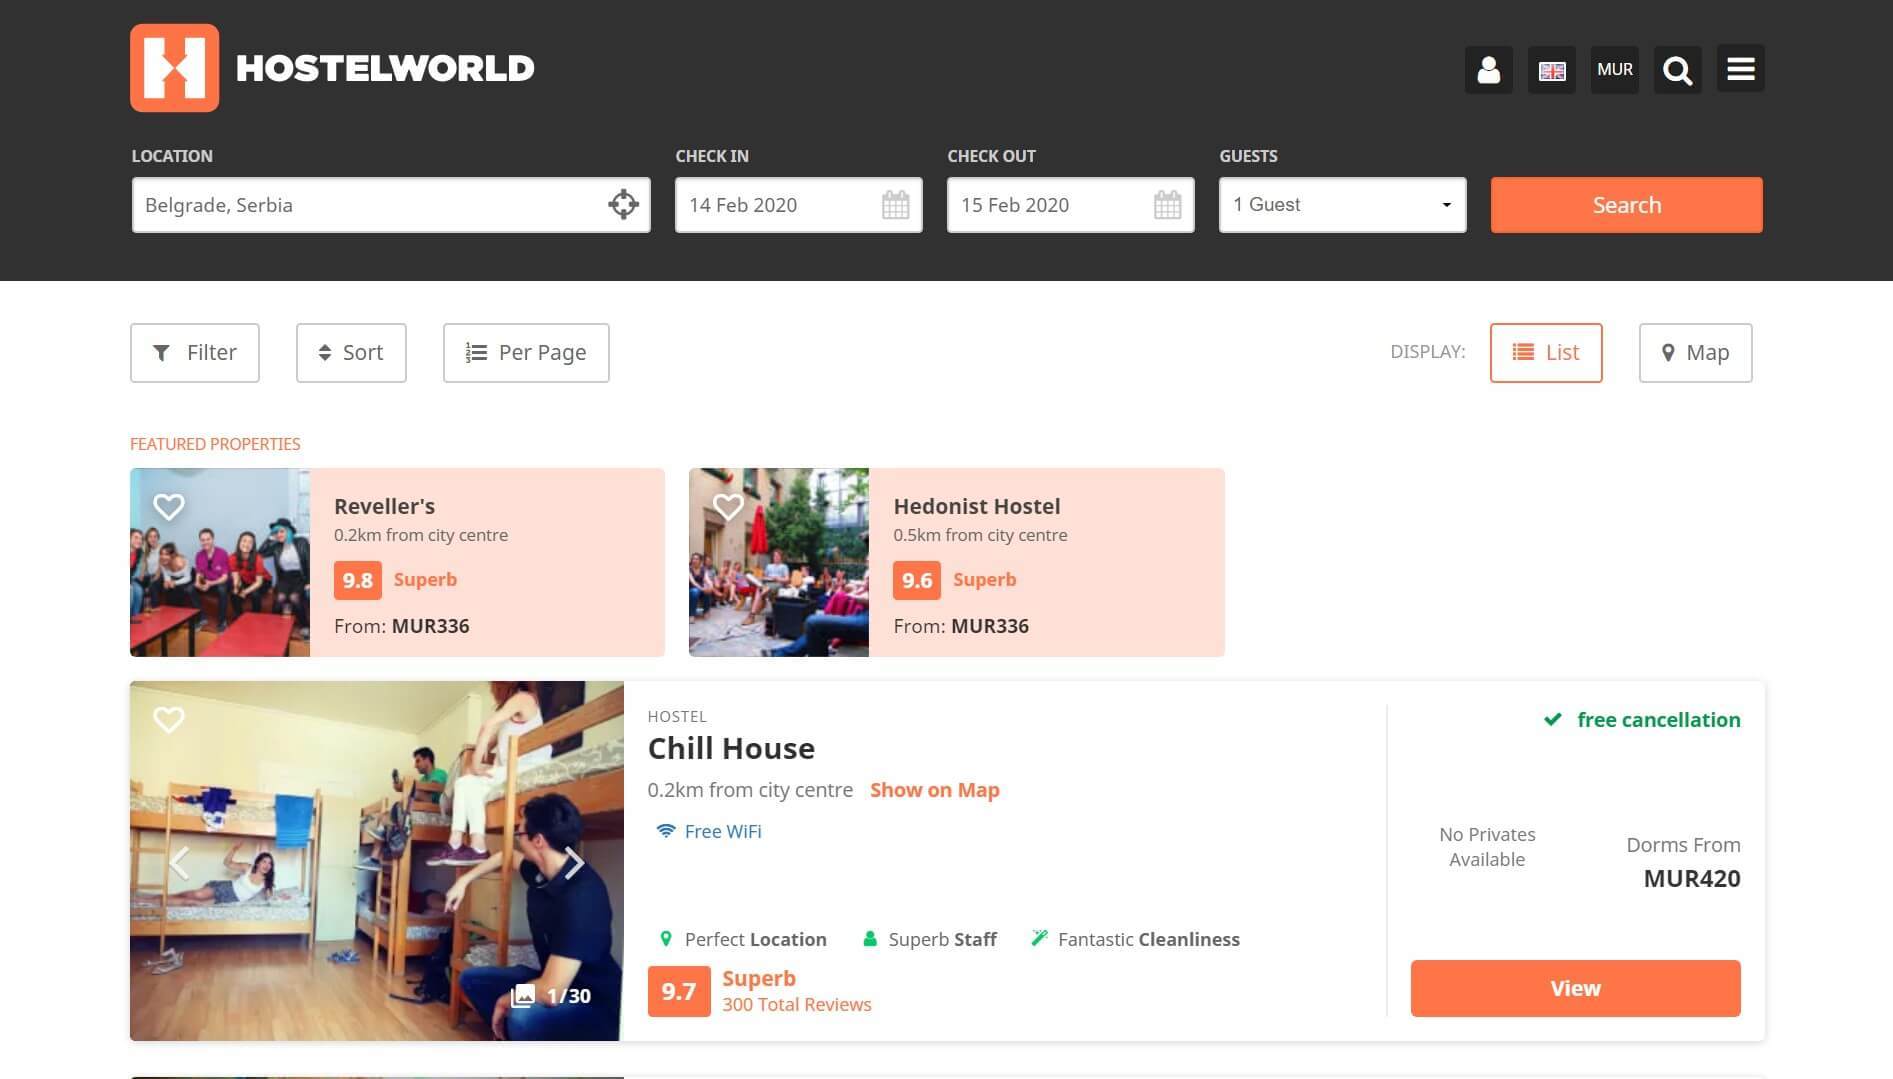1893x1079 pixels.
Task: Open the Chill House title link
Action: 731,748
